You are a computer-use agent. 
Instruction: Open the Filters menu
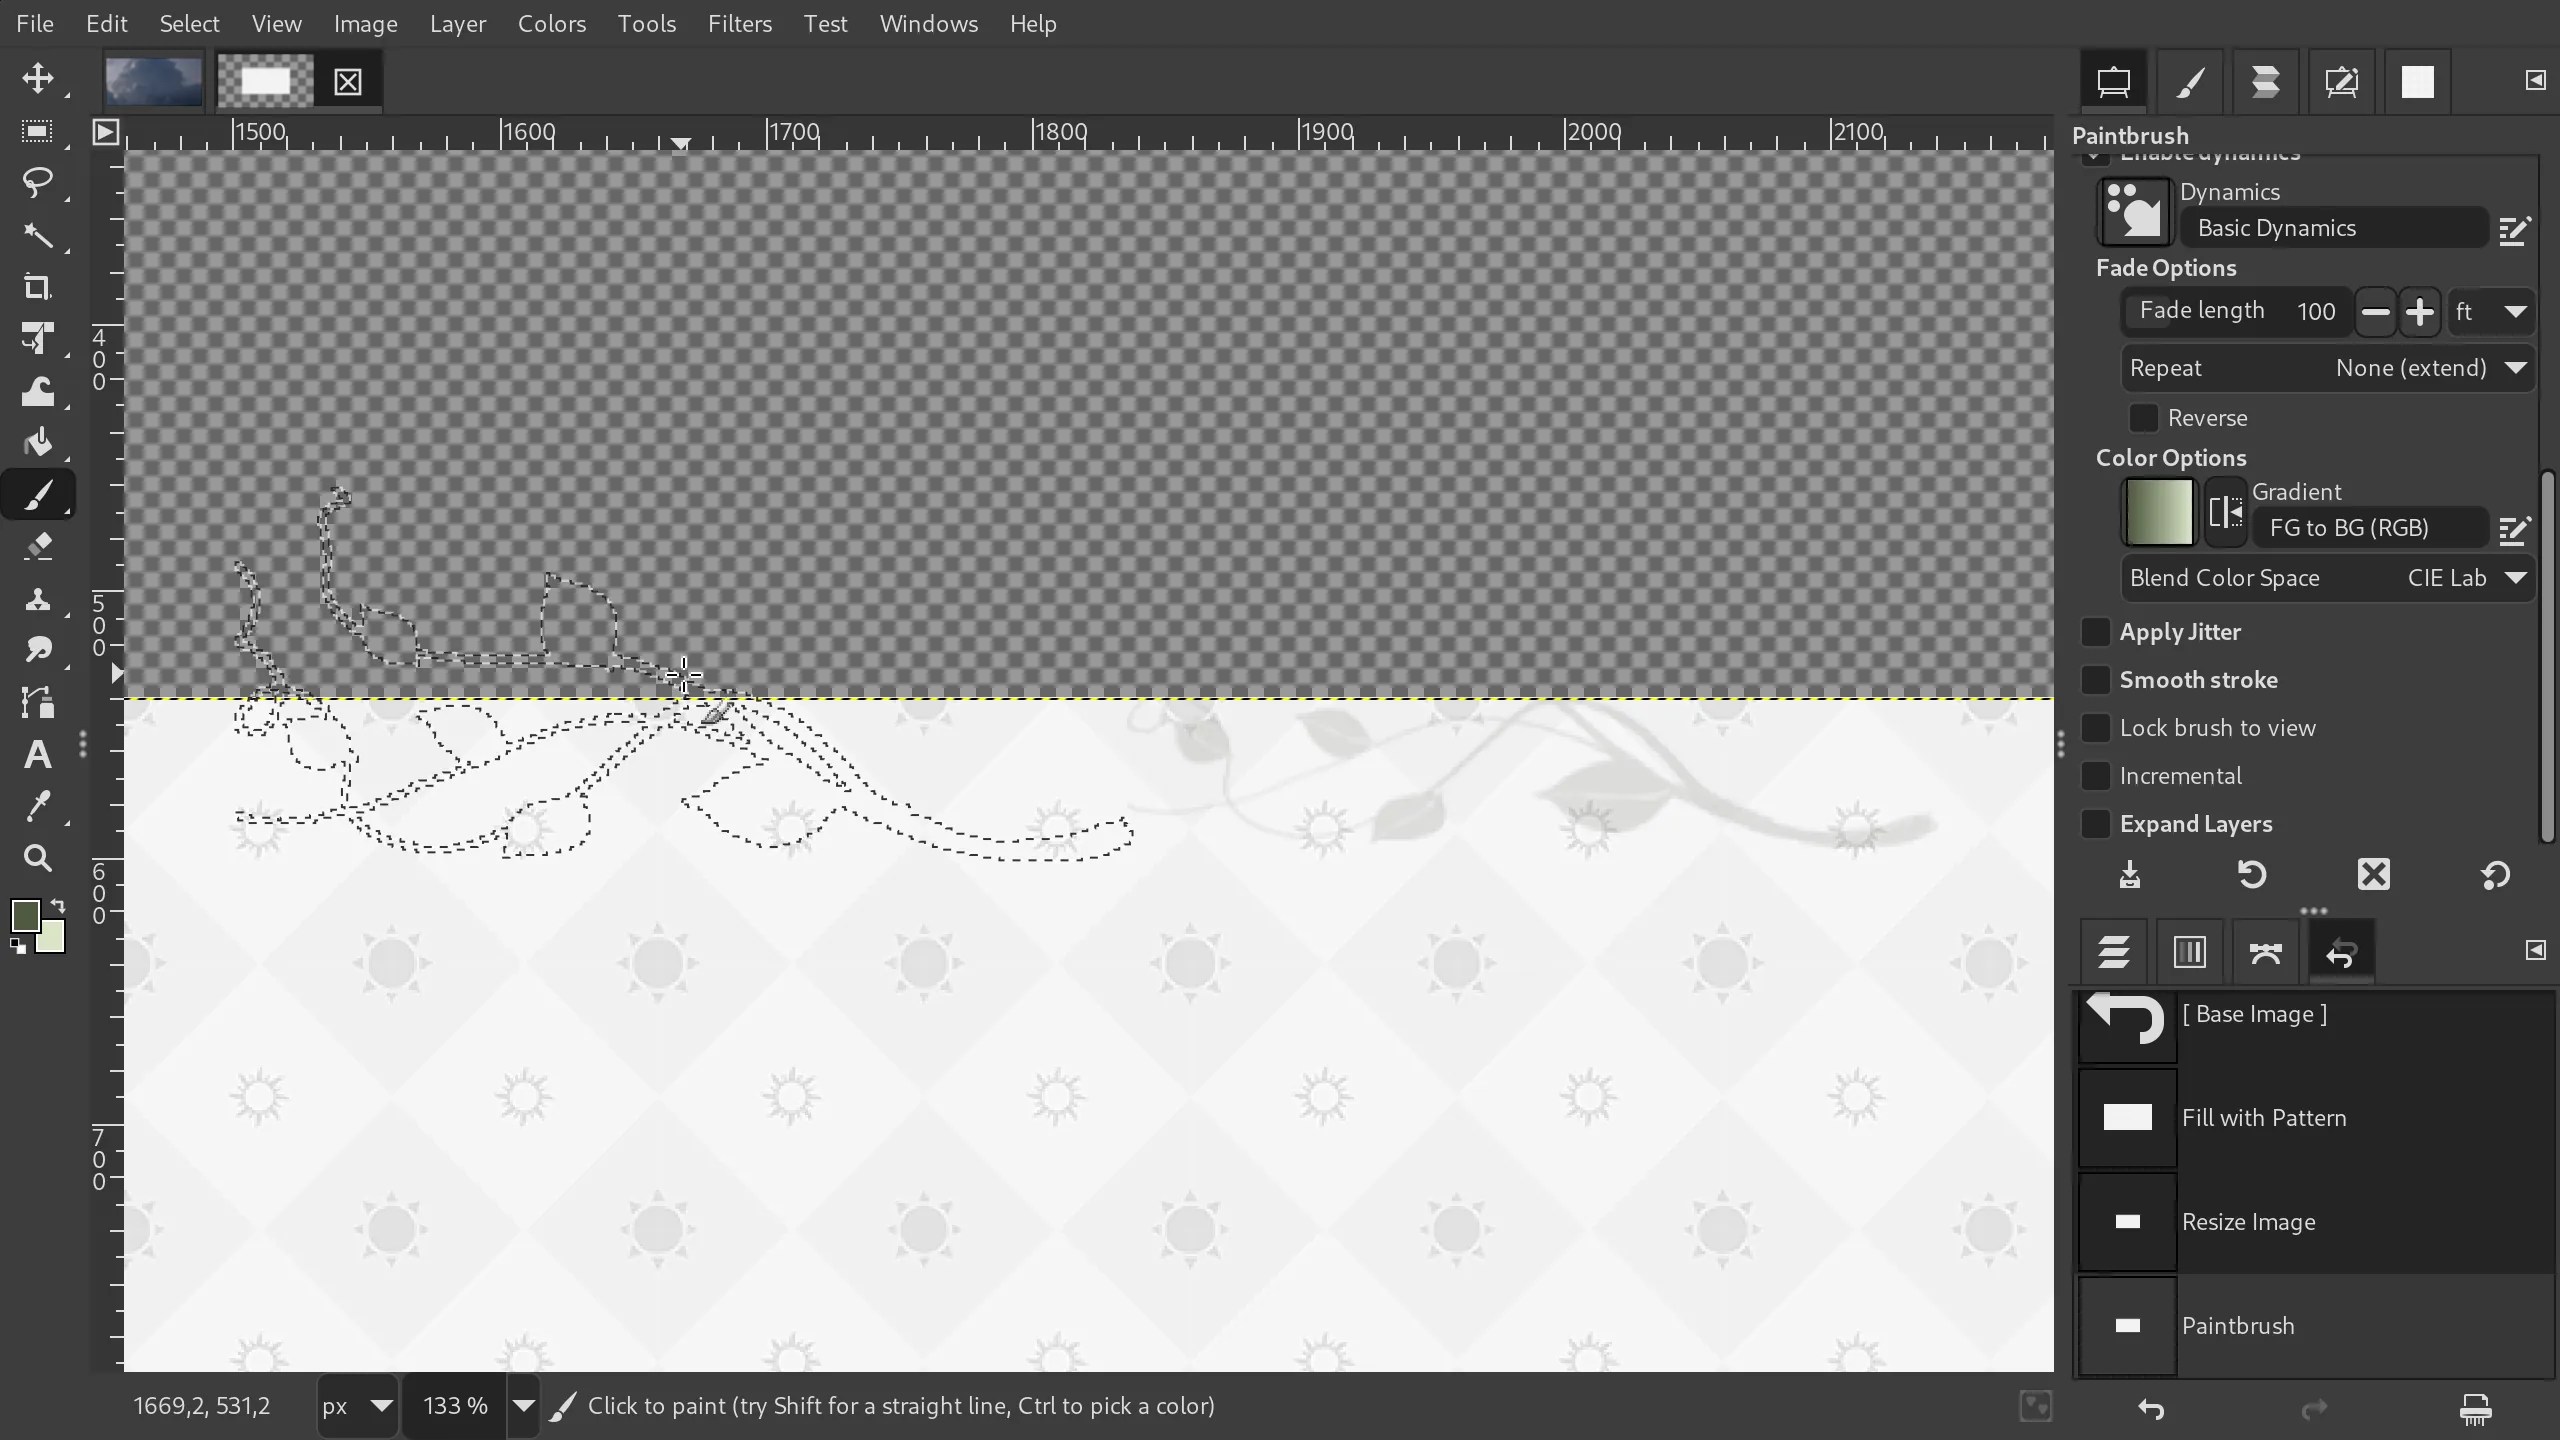pyautogui.click(x=739, y=24)
